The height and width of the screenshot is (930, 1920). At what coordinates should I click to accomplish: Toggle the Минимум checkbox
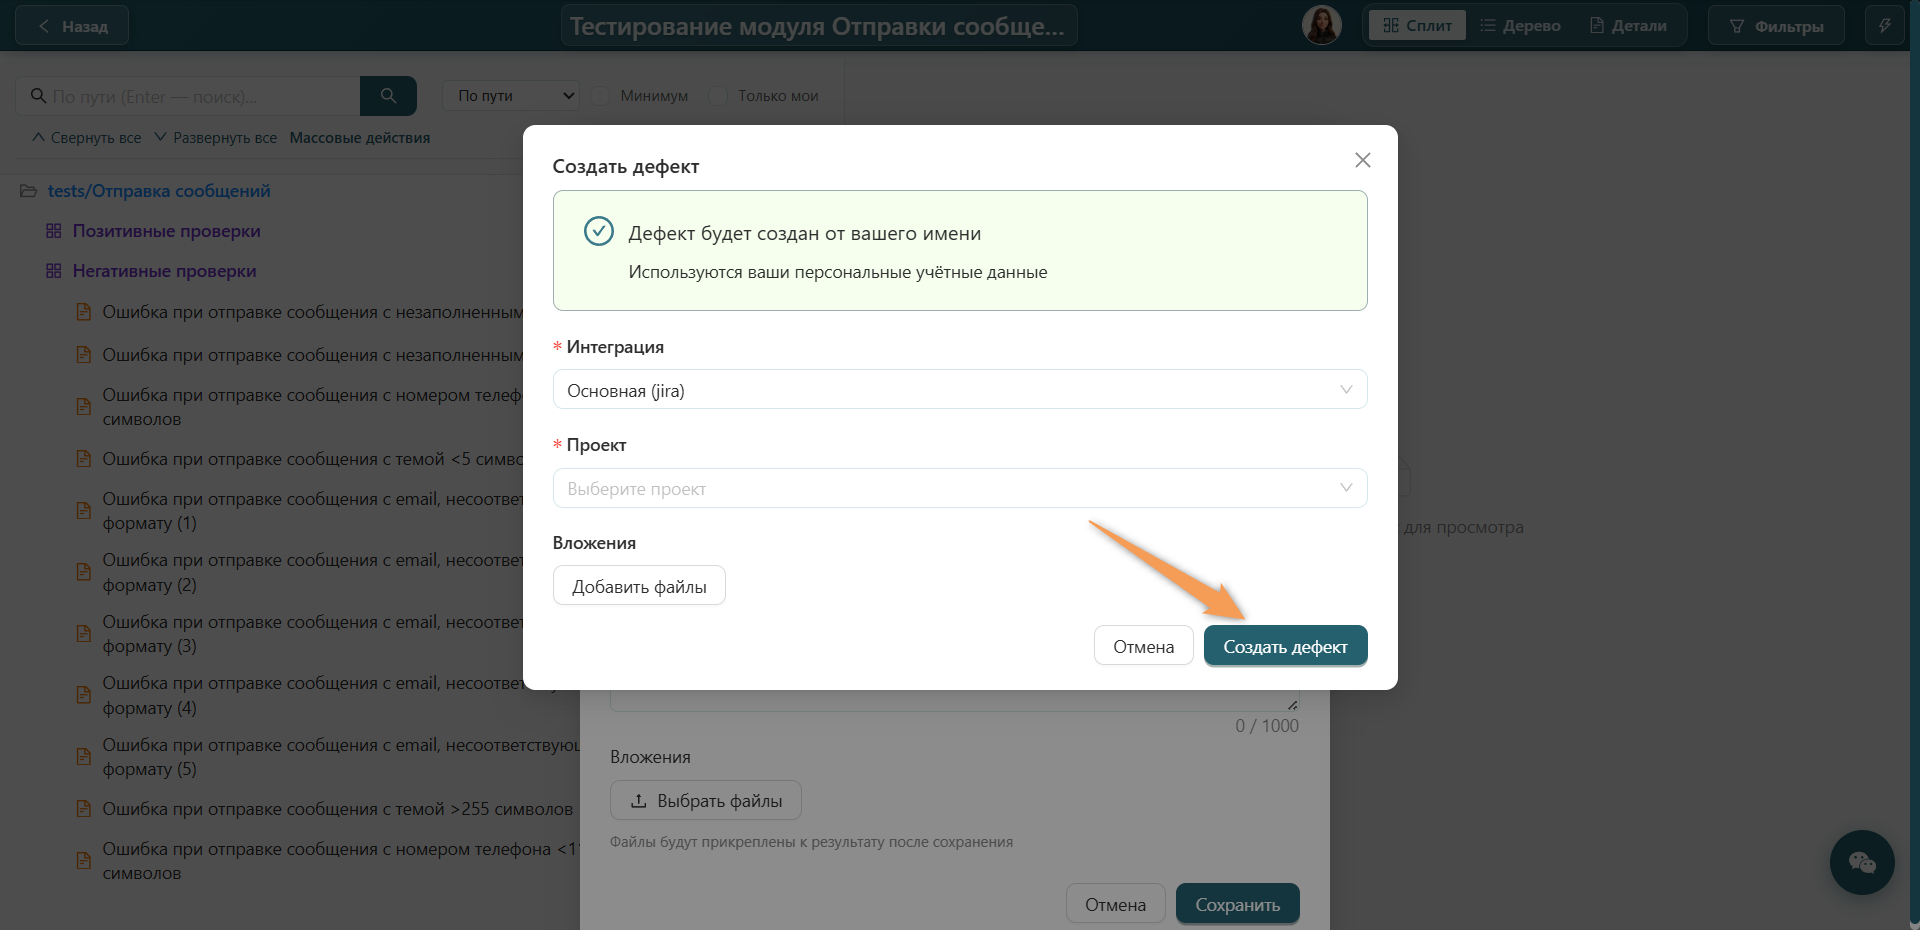click(x=600, y=96)
